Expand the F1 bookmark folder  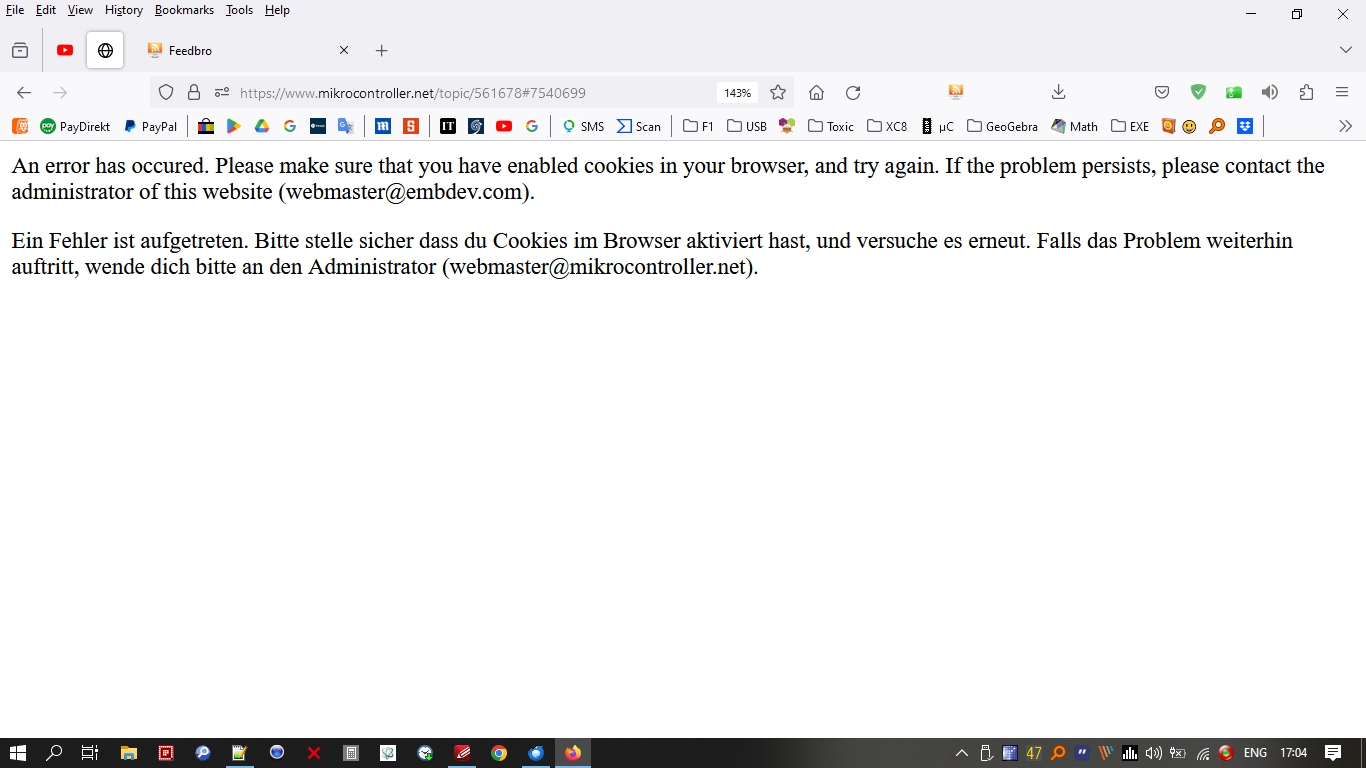(698, 126)
